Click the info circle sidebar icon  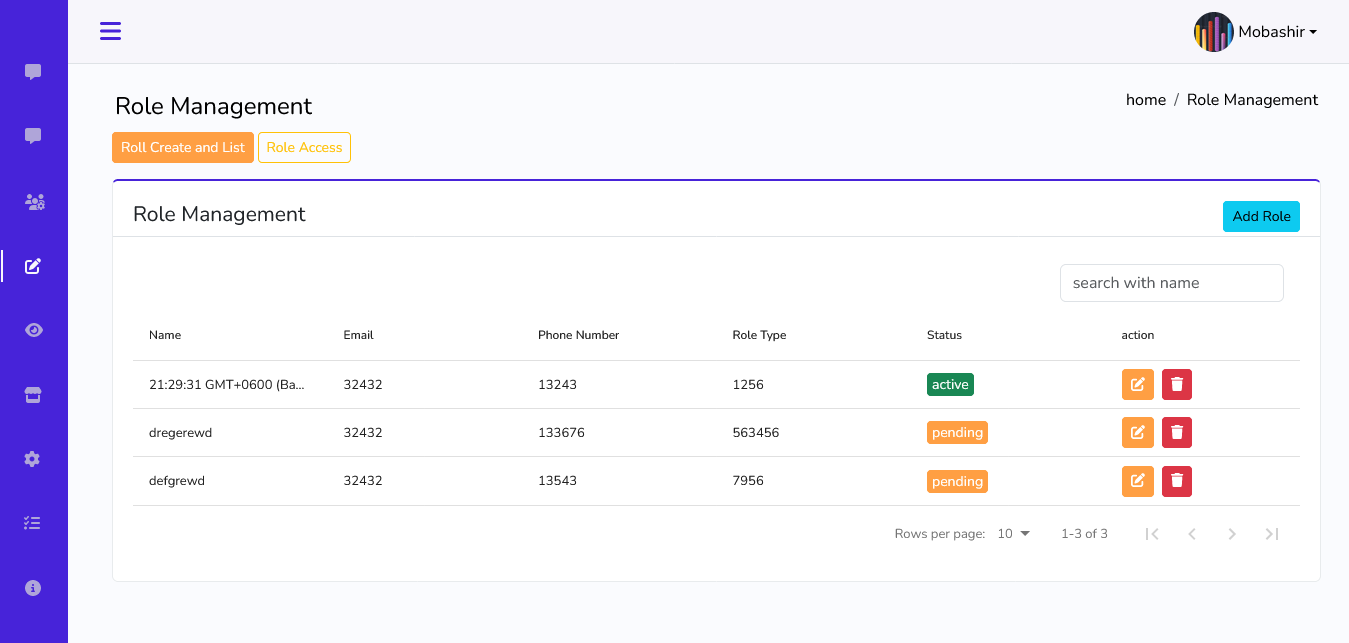[33, 588]
